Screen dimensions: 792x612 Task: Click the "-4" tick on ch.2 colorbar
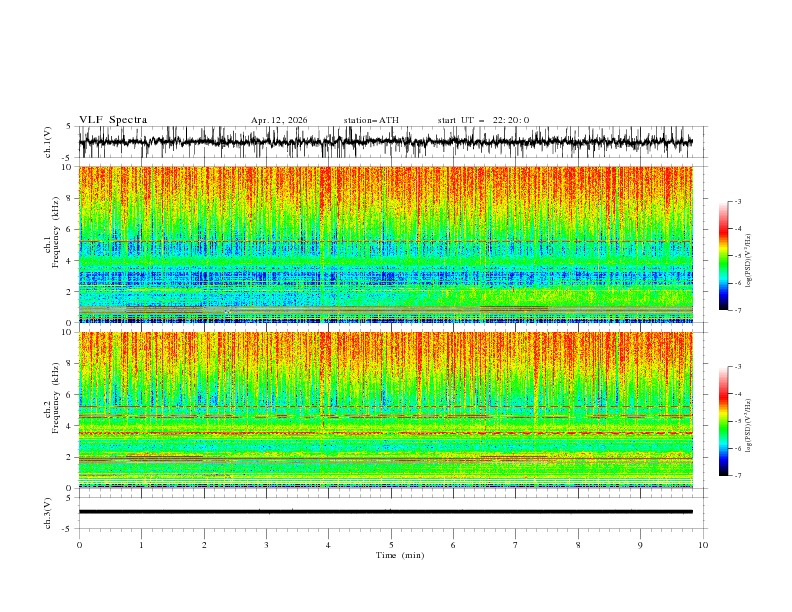coord(738,394)
